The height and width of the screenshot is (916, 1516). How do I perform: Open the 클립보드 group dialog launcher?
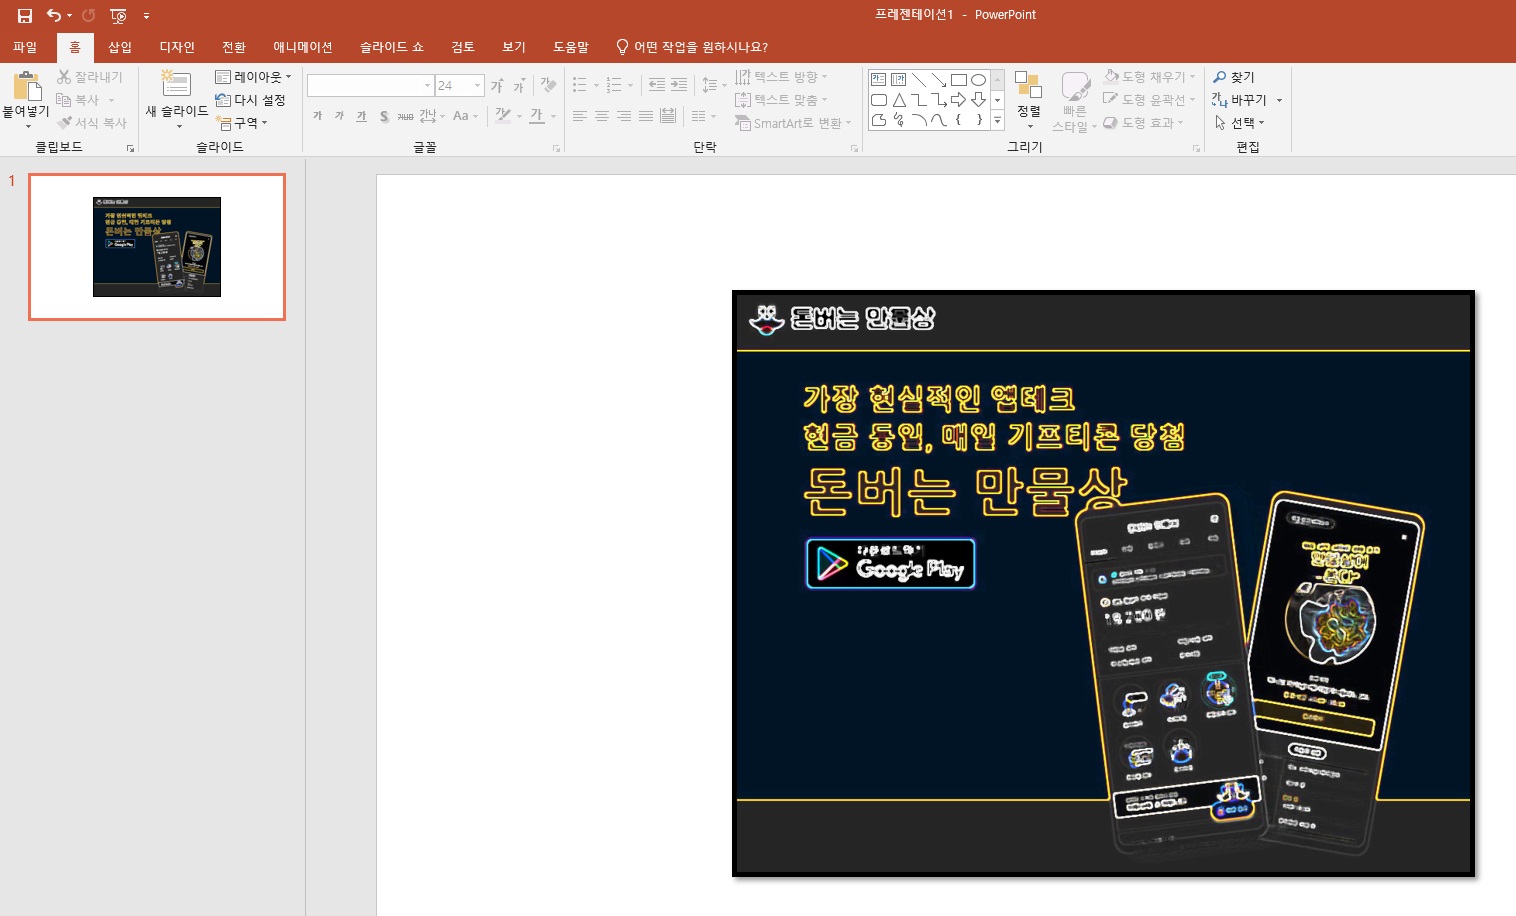tap(130, 148)
